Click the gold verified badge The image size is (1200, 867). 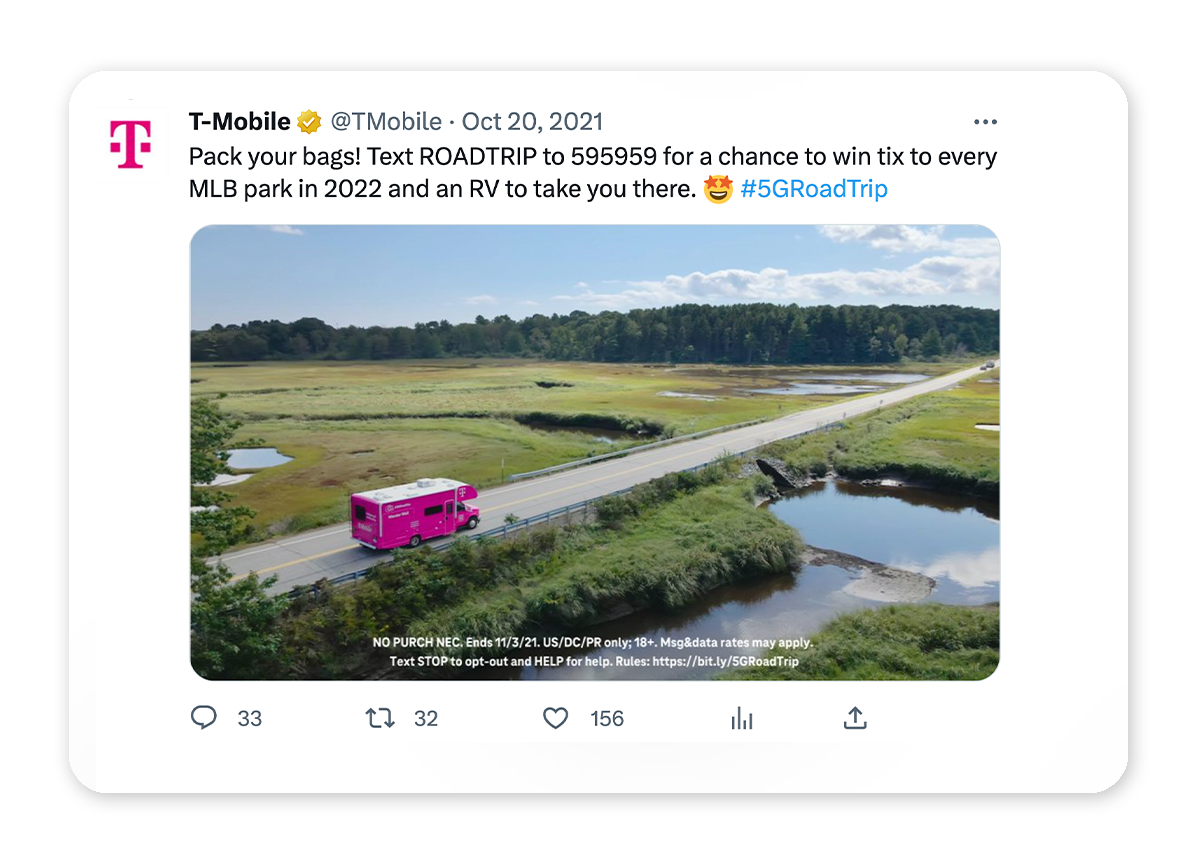pyautogui.click(x=309, y=123)
